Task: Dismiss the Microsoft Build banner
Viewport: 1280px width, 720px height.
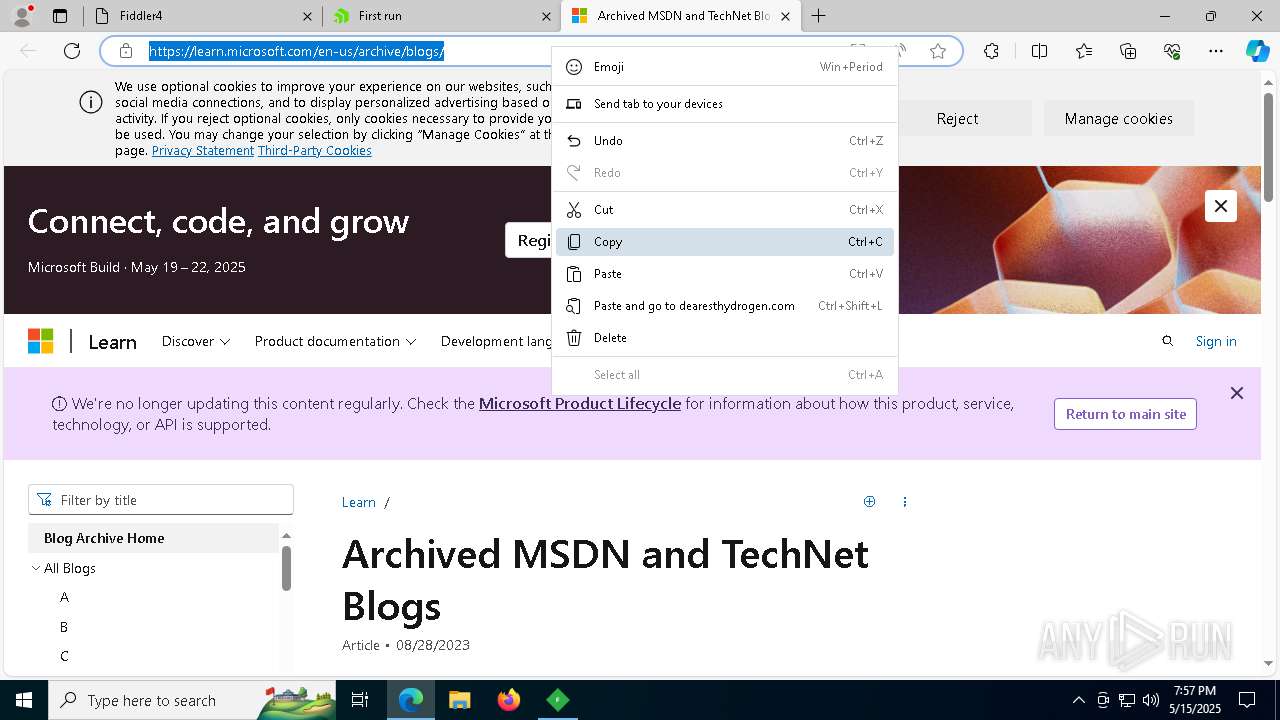Action: point(1221,206)
